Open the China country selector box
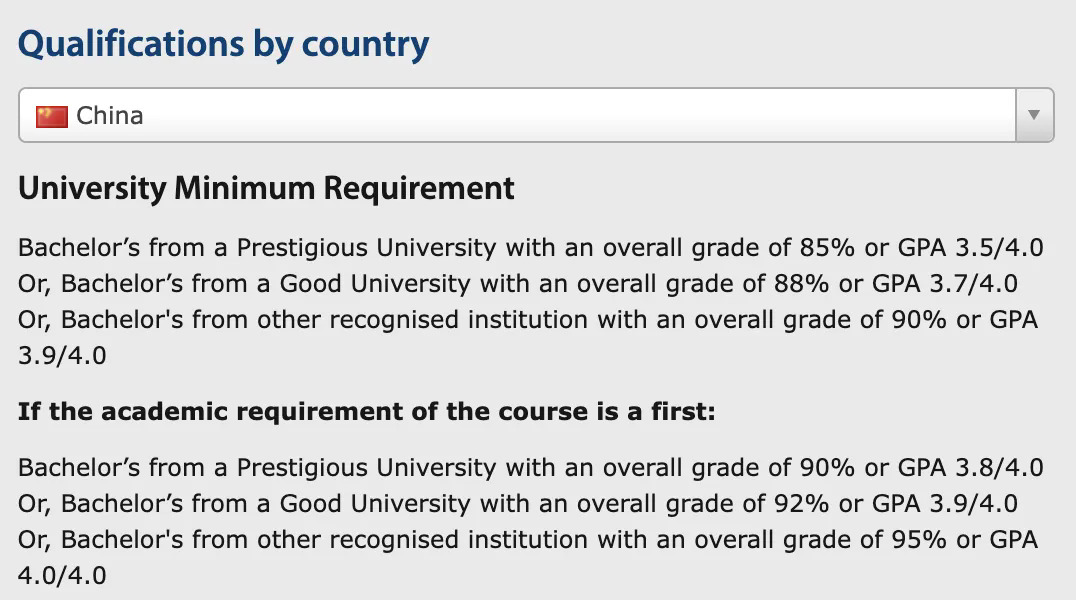 [x=520, y=115]
